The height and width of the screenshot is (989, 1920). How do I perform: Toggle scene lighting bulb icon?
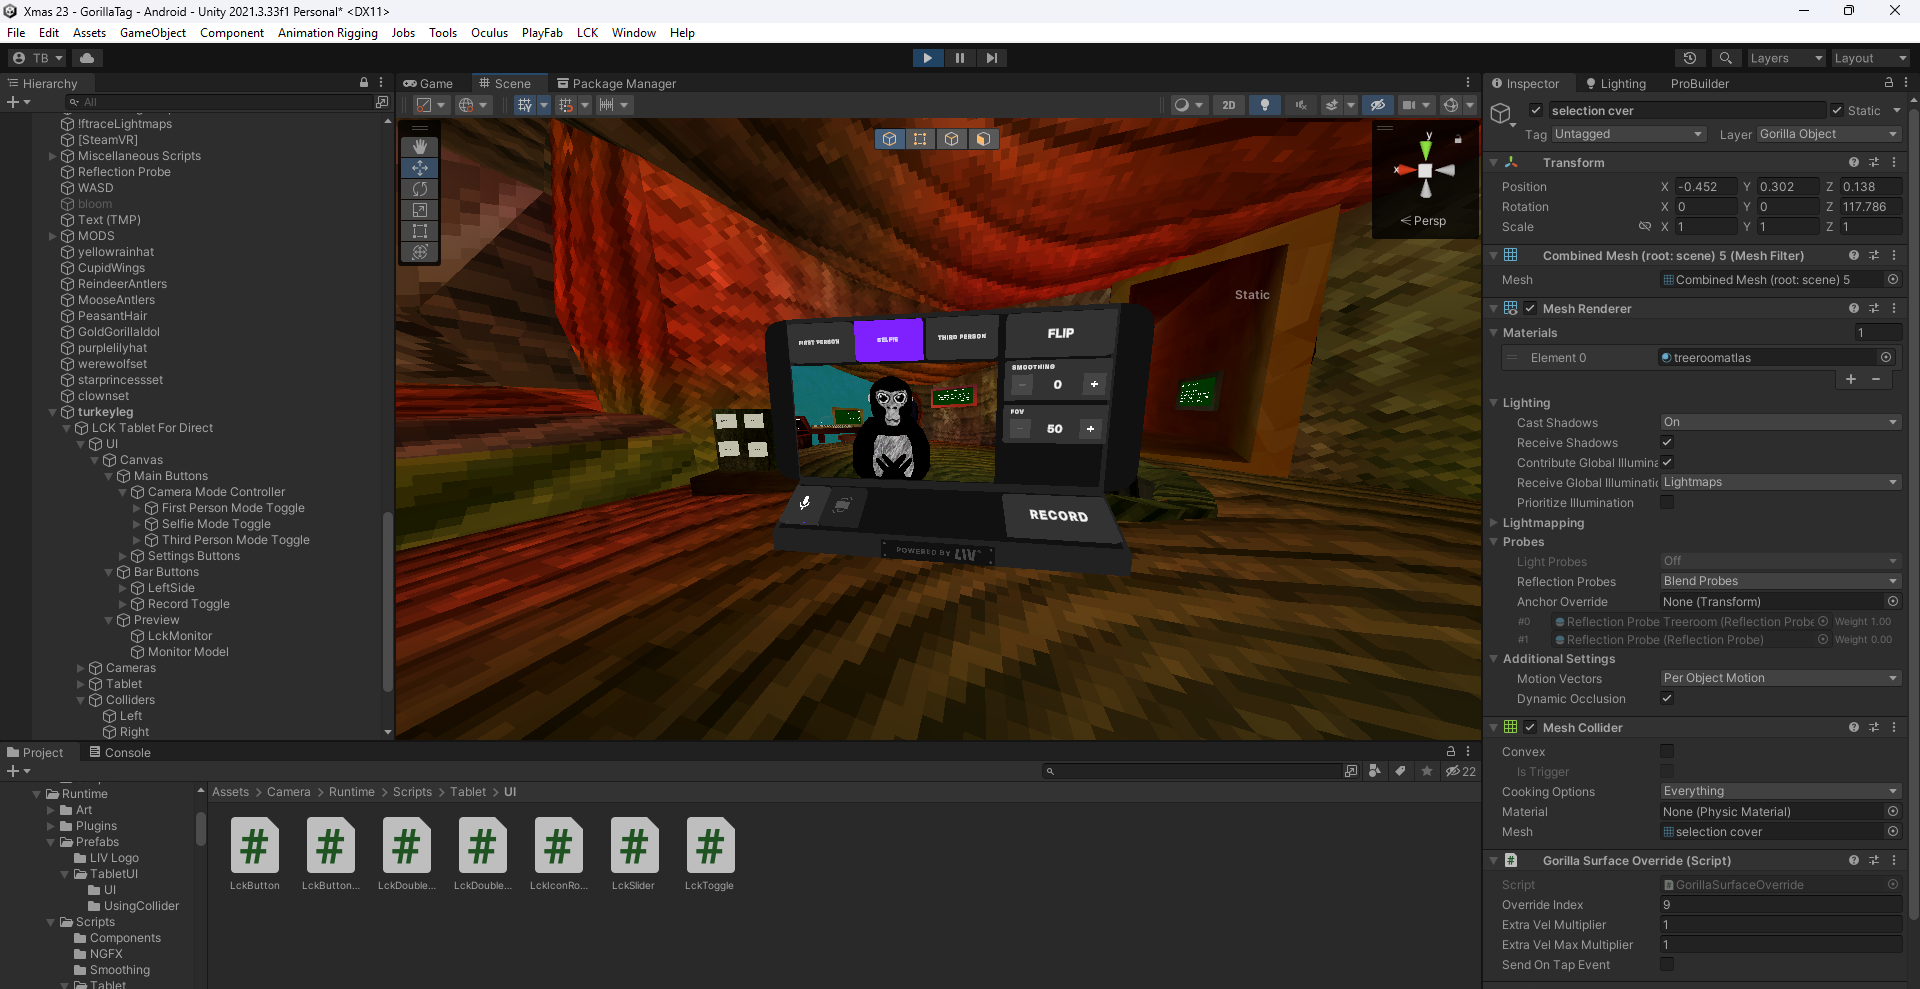tap(1265, 105)
